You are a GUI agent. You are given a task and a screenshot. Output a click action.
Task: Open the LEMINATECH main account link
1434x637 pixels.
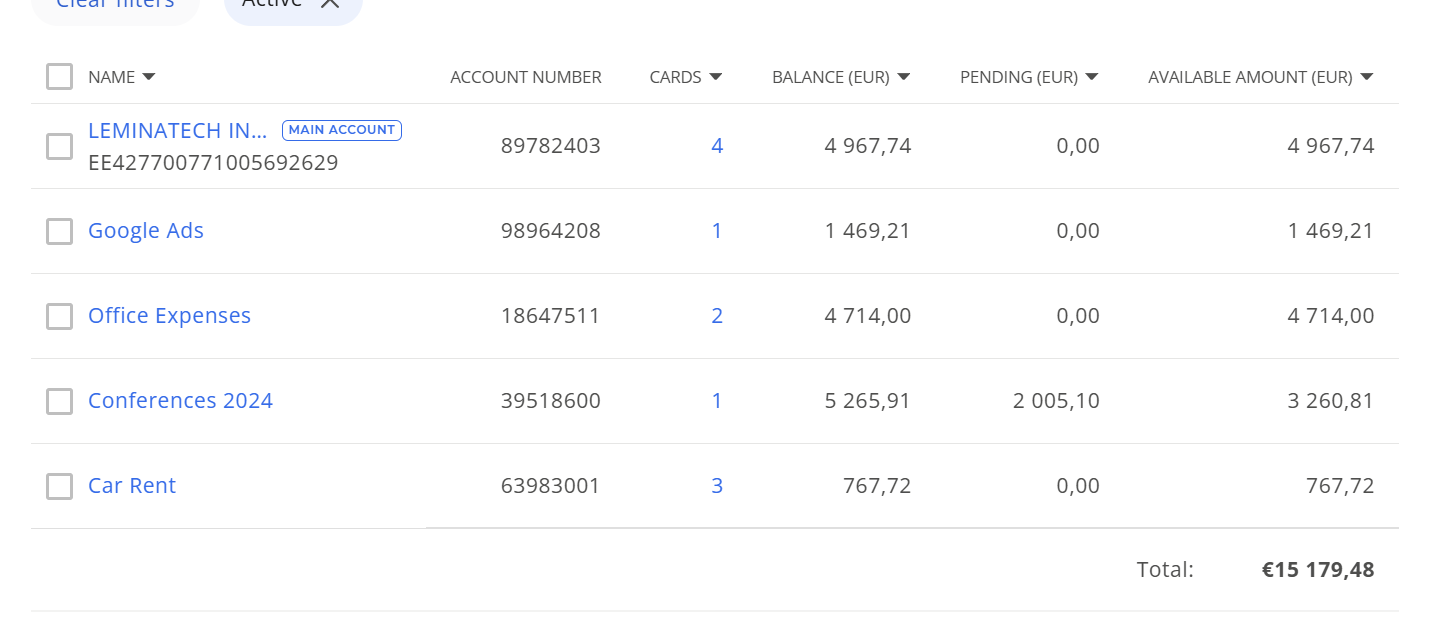click(177, 131)
